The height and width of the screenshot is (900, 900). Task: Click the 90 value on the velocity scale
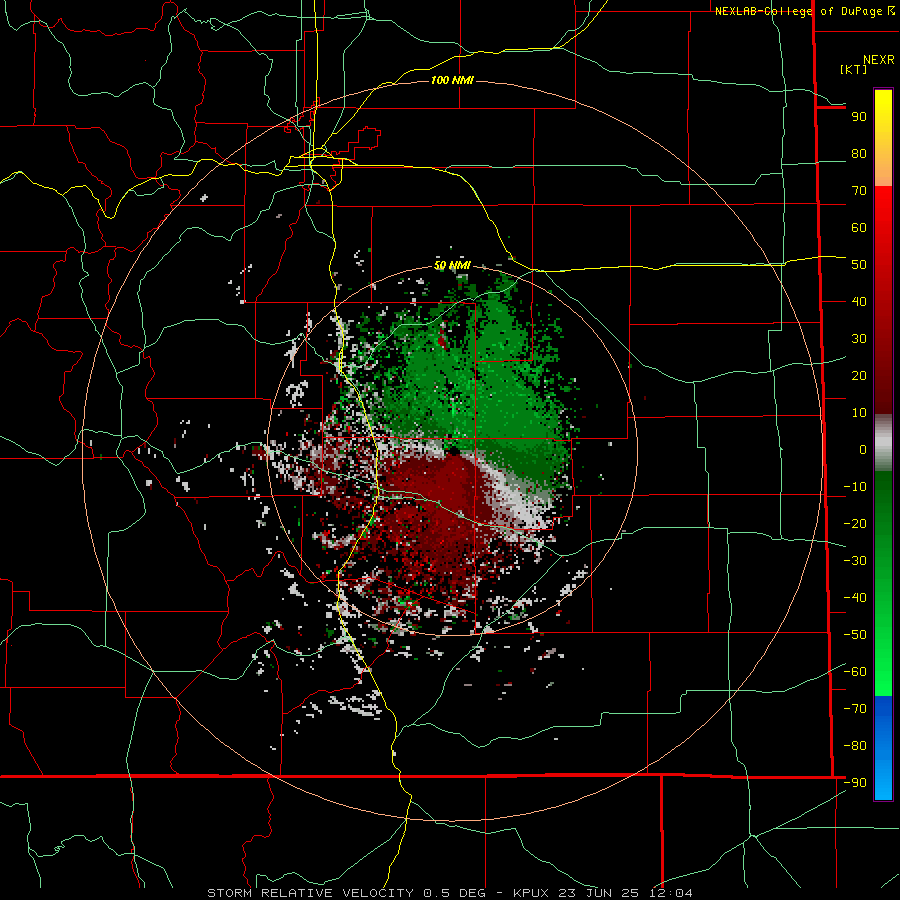[x=859, y=117]
